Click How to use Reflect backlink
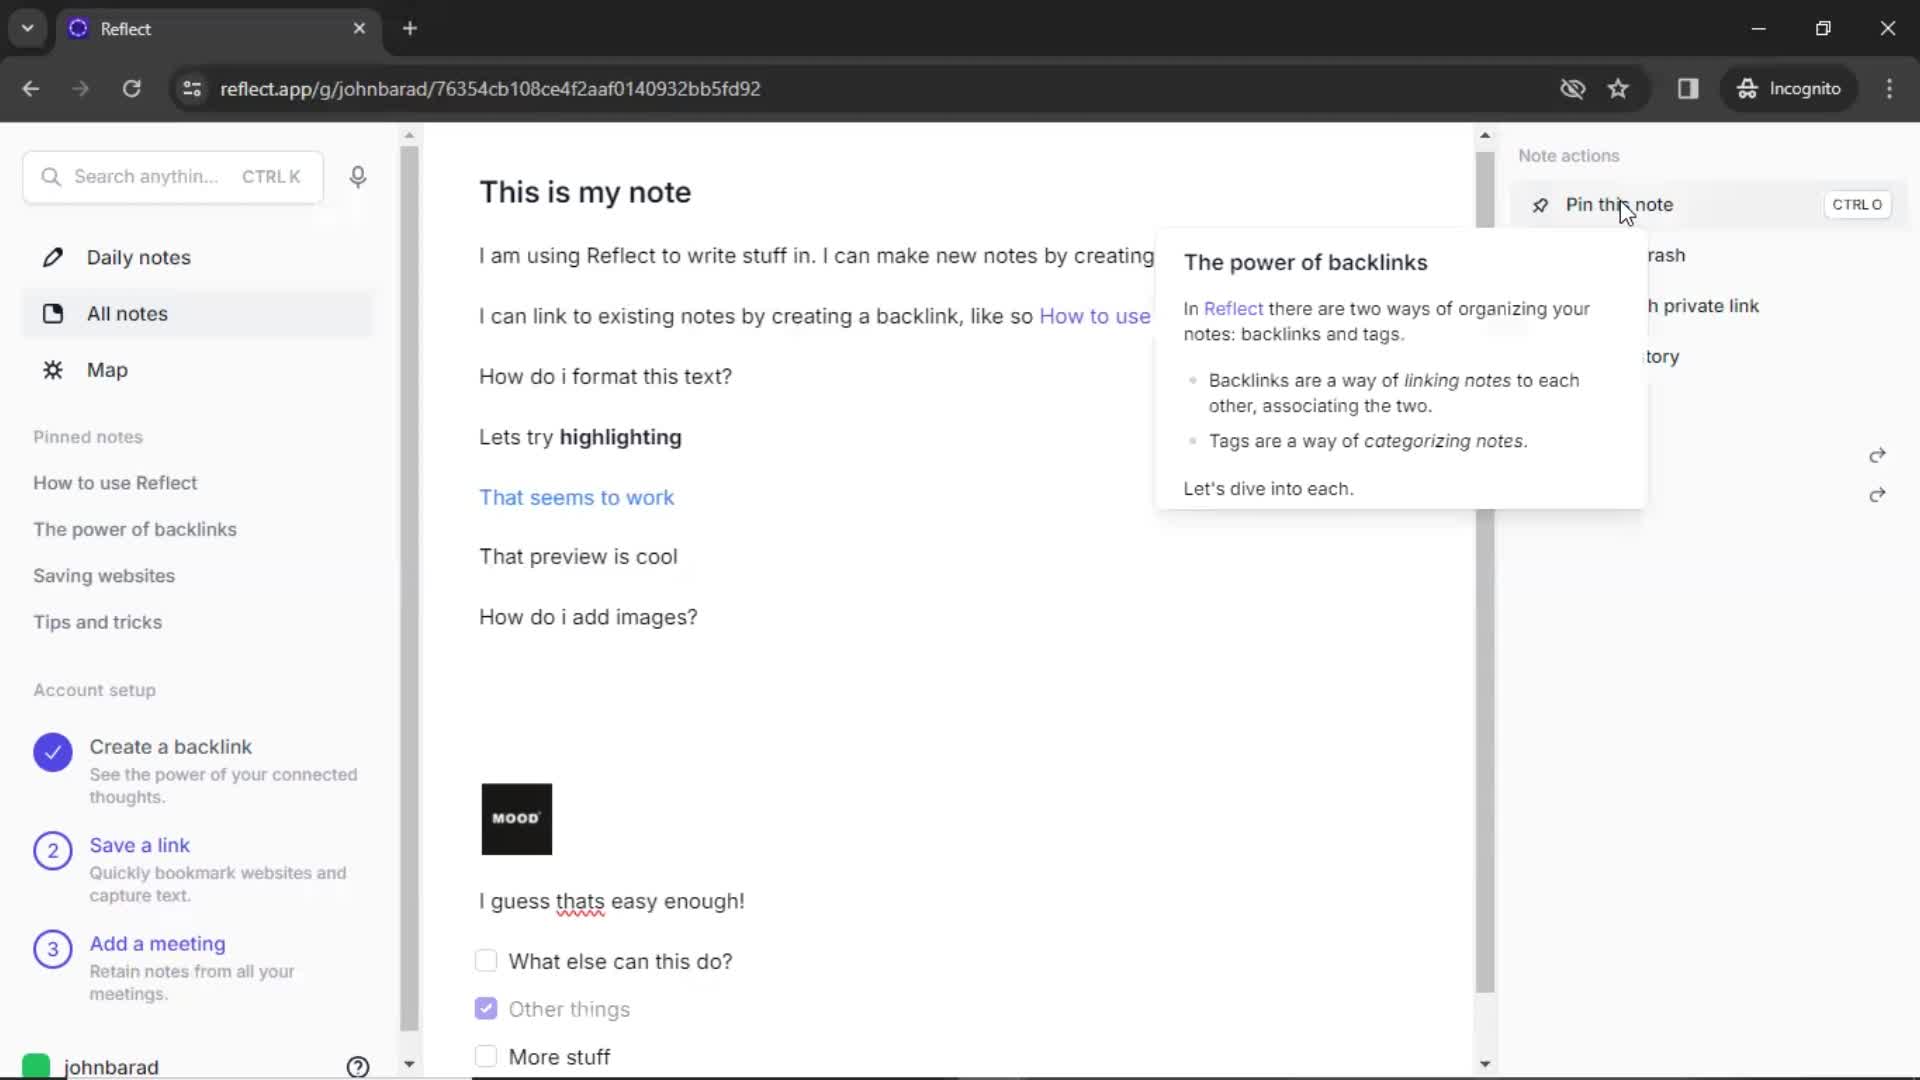This screenshot has height=1080, width=1920. click(x=1095, y=315)
